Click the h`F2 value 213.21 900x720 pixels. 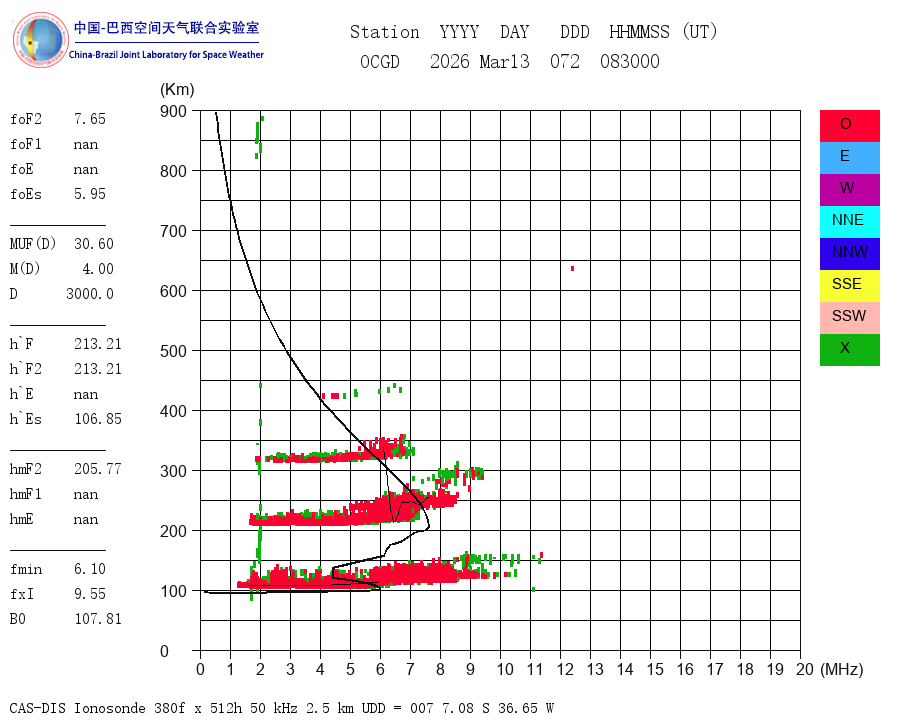(x=98, y=369)
